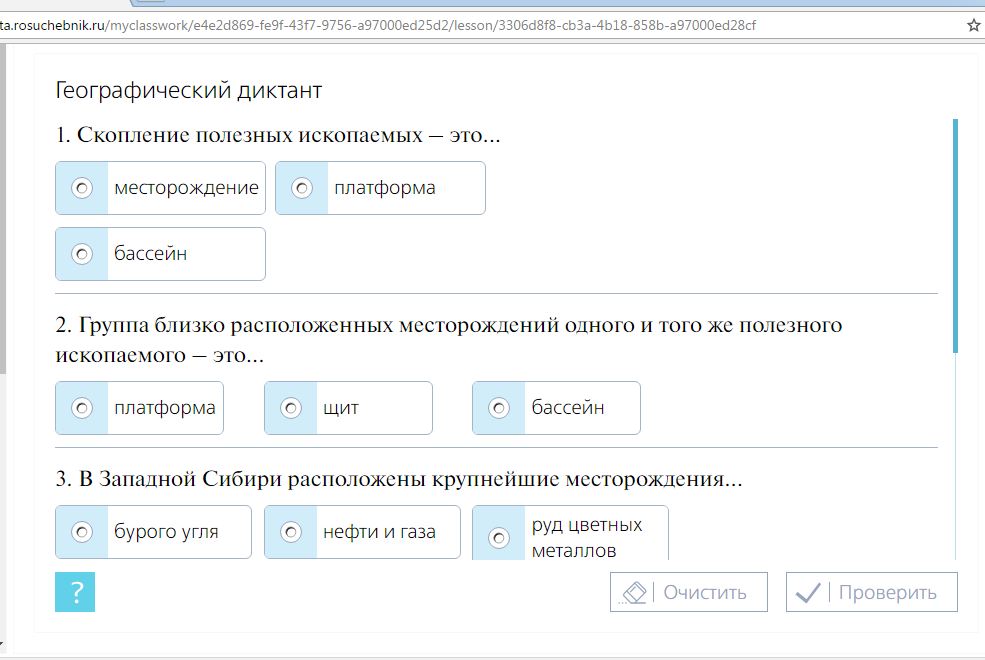Click question 3 text 'В Западной Сибири'

coord(180,479)
